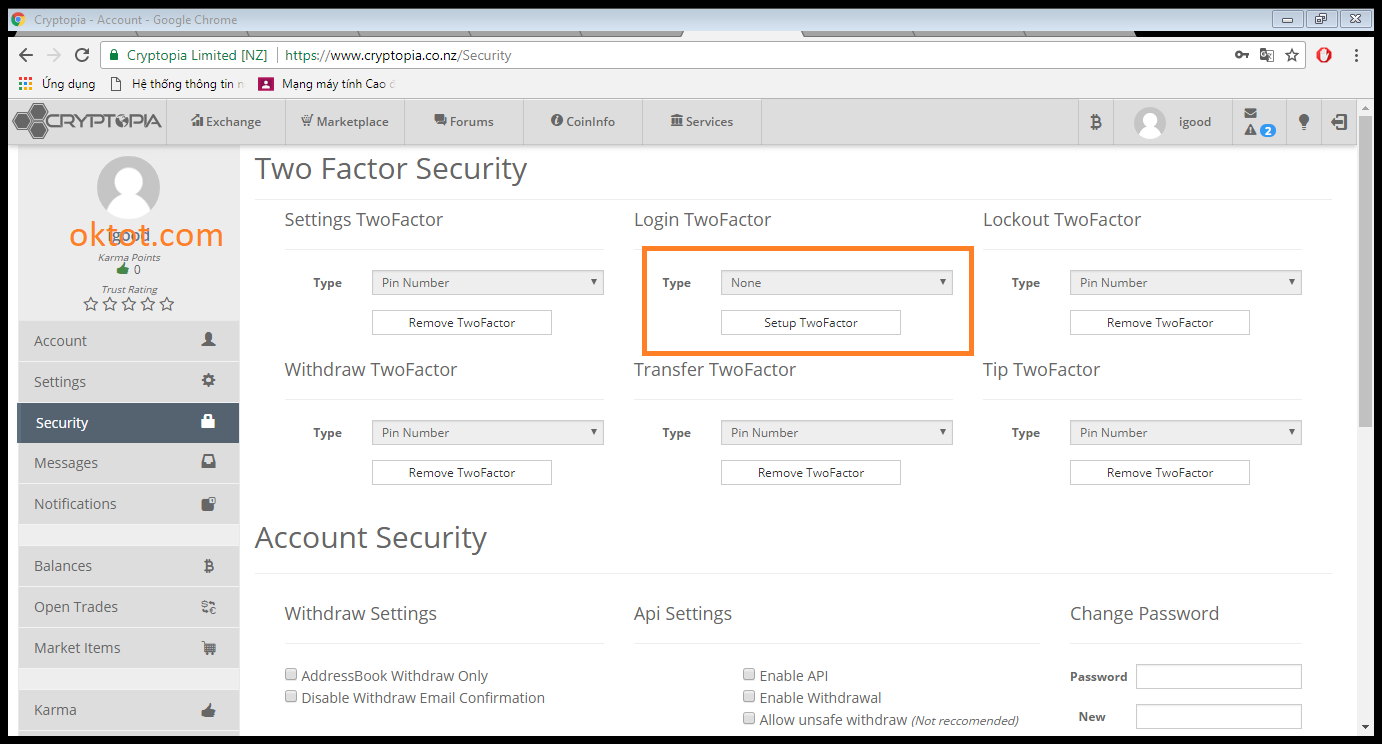Click the Bitcoin balance icon in navbar
Screen dimensions: 1382x744
1095,122
